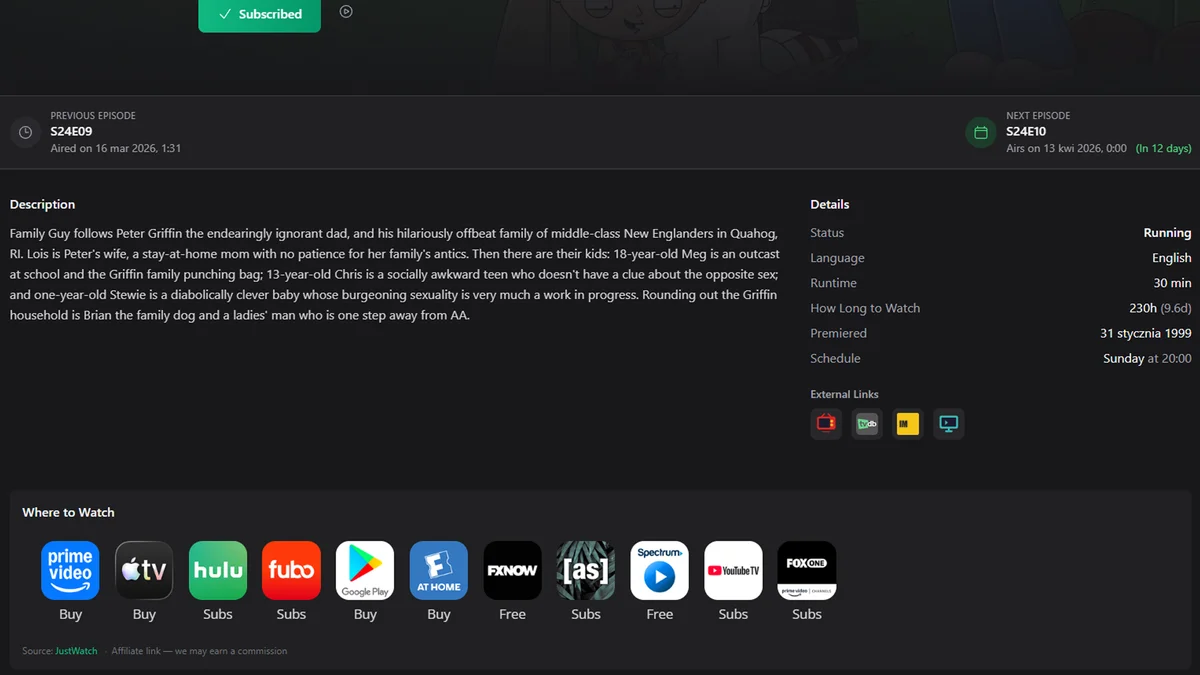The height and width of the screenshot is (675, 1200).
Task: Choose Fandango At Home icon
Action: coord(439,570)
